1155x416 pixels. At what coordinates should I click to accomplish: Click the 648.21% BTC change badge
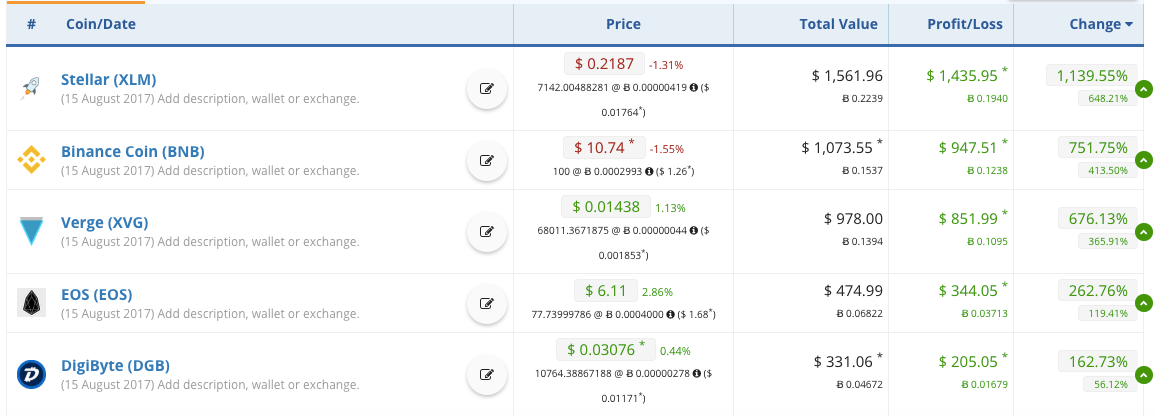(1107, 98)
